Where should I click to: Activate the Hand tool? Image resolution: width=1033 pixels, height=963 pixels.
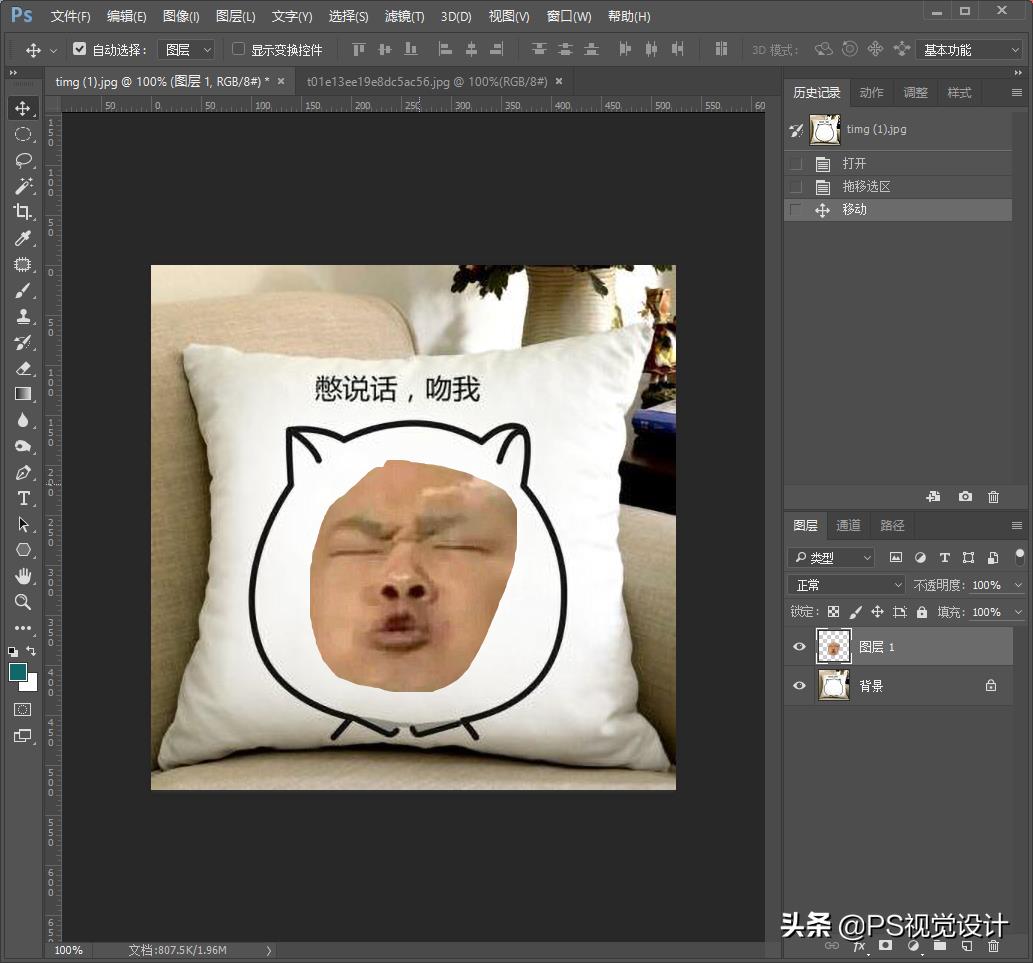pos(23,576)
